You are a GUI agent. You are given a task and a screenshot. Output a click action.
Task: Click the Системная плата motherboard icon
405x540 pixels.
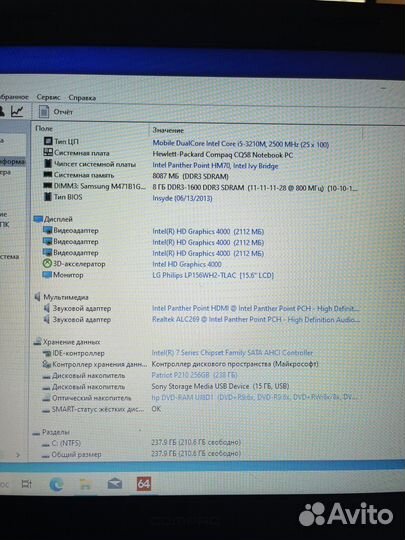pyautogui.click(x=48, y=152)
